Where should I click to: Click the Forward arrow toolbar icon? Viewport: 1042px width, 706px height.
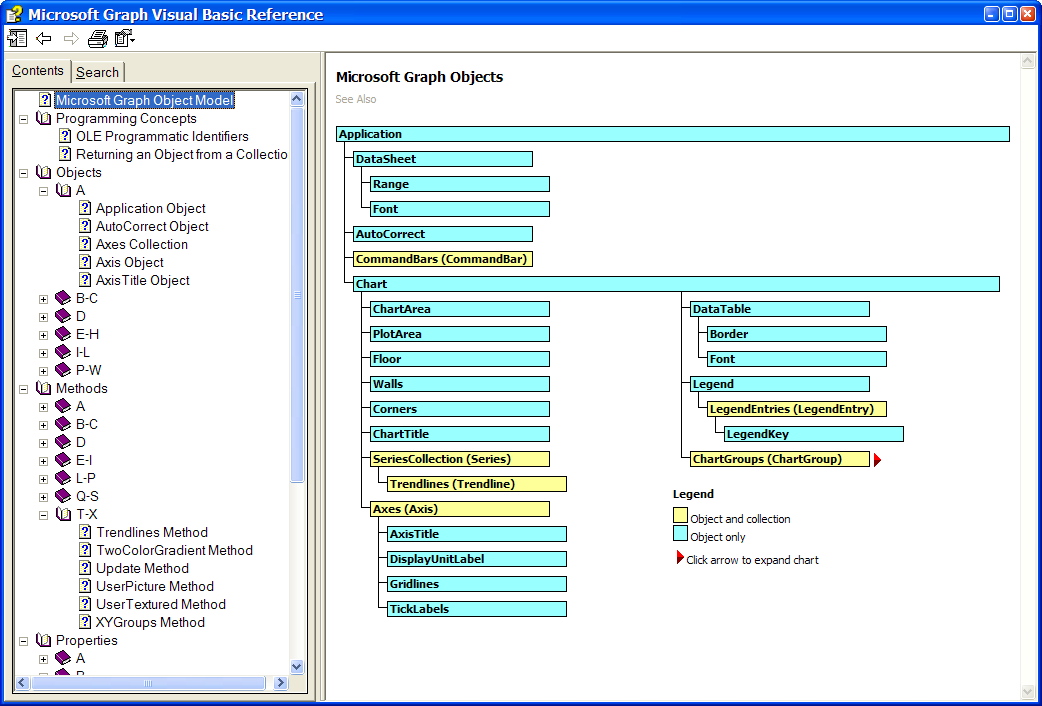[69, 38]
